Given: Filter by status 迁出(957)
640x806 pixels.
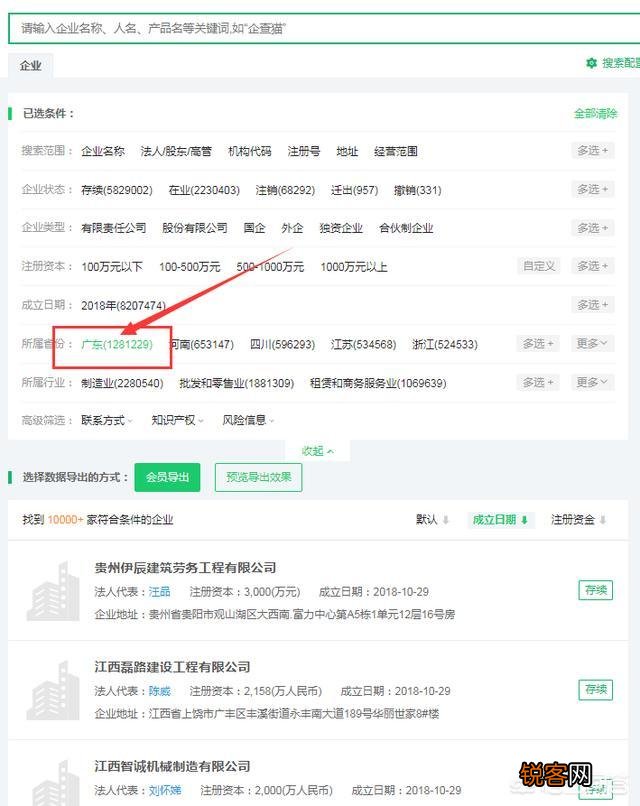Looking at the screenshot, I should tap(354, 190).
